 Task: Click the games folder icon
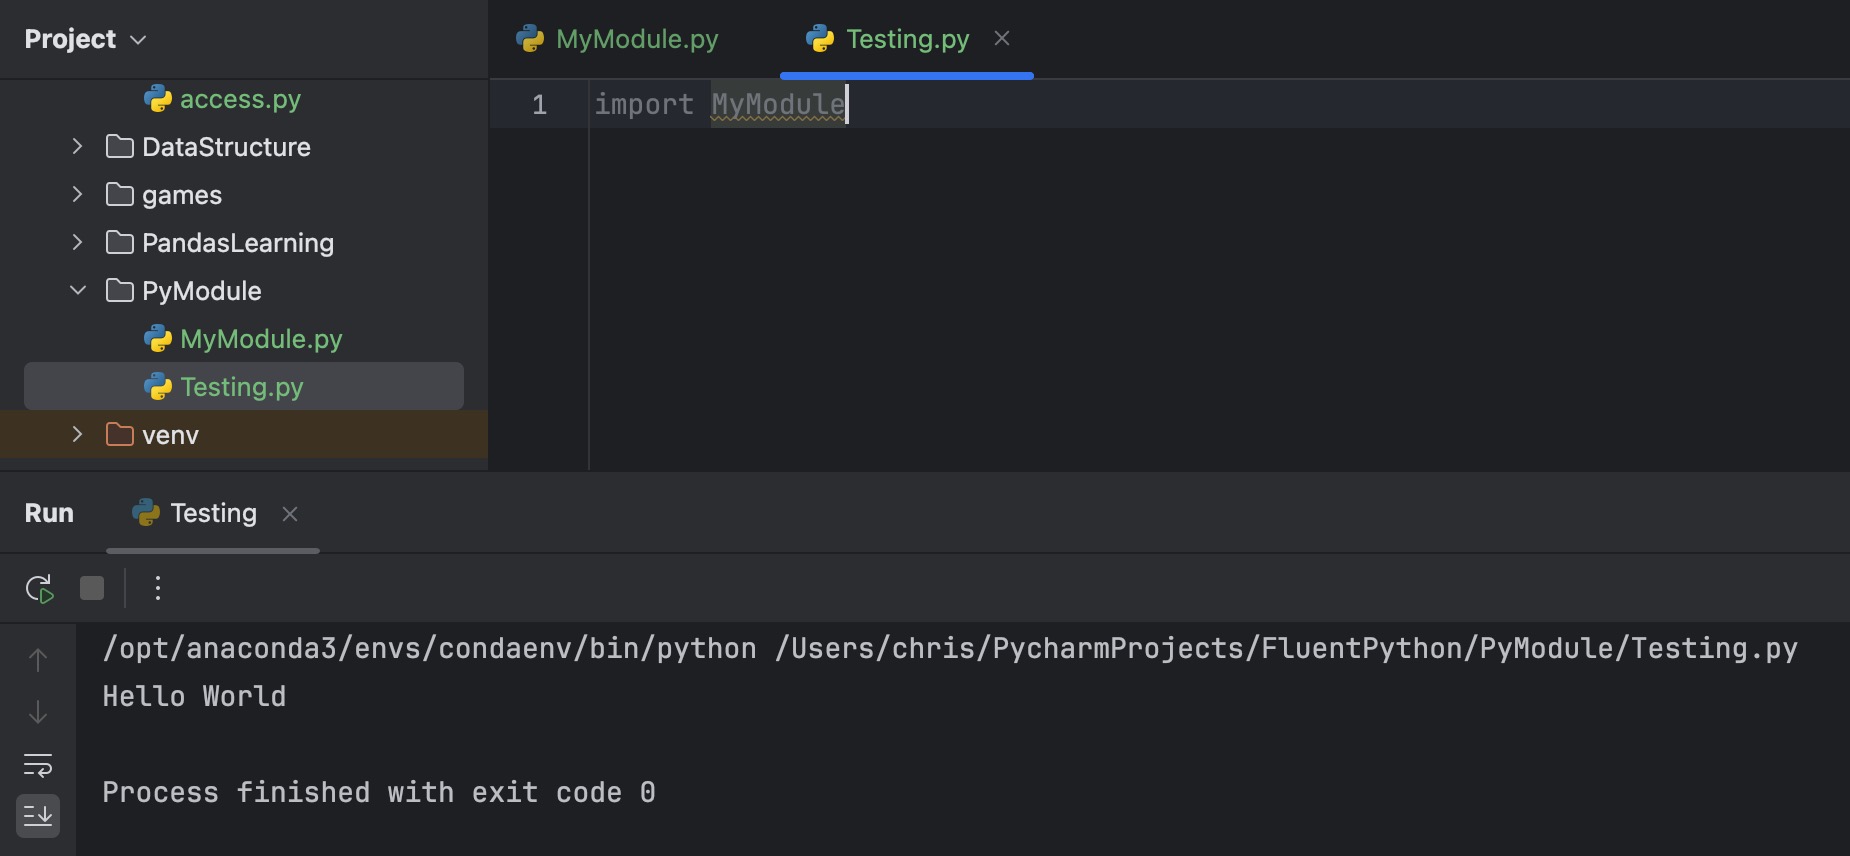120,195
